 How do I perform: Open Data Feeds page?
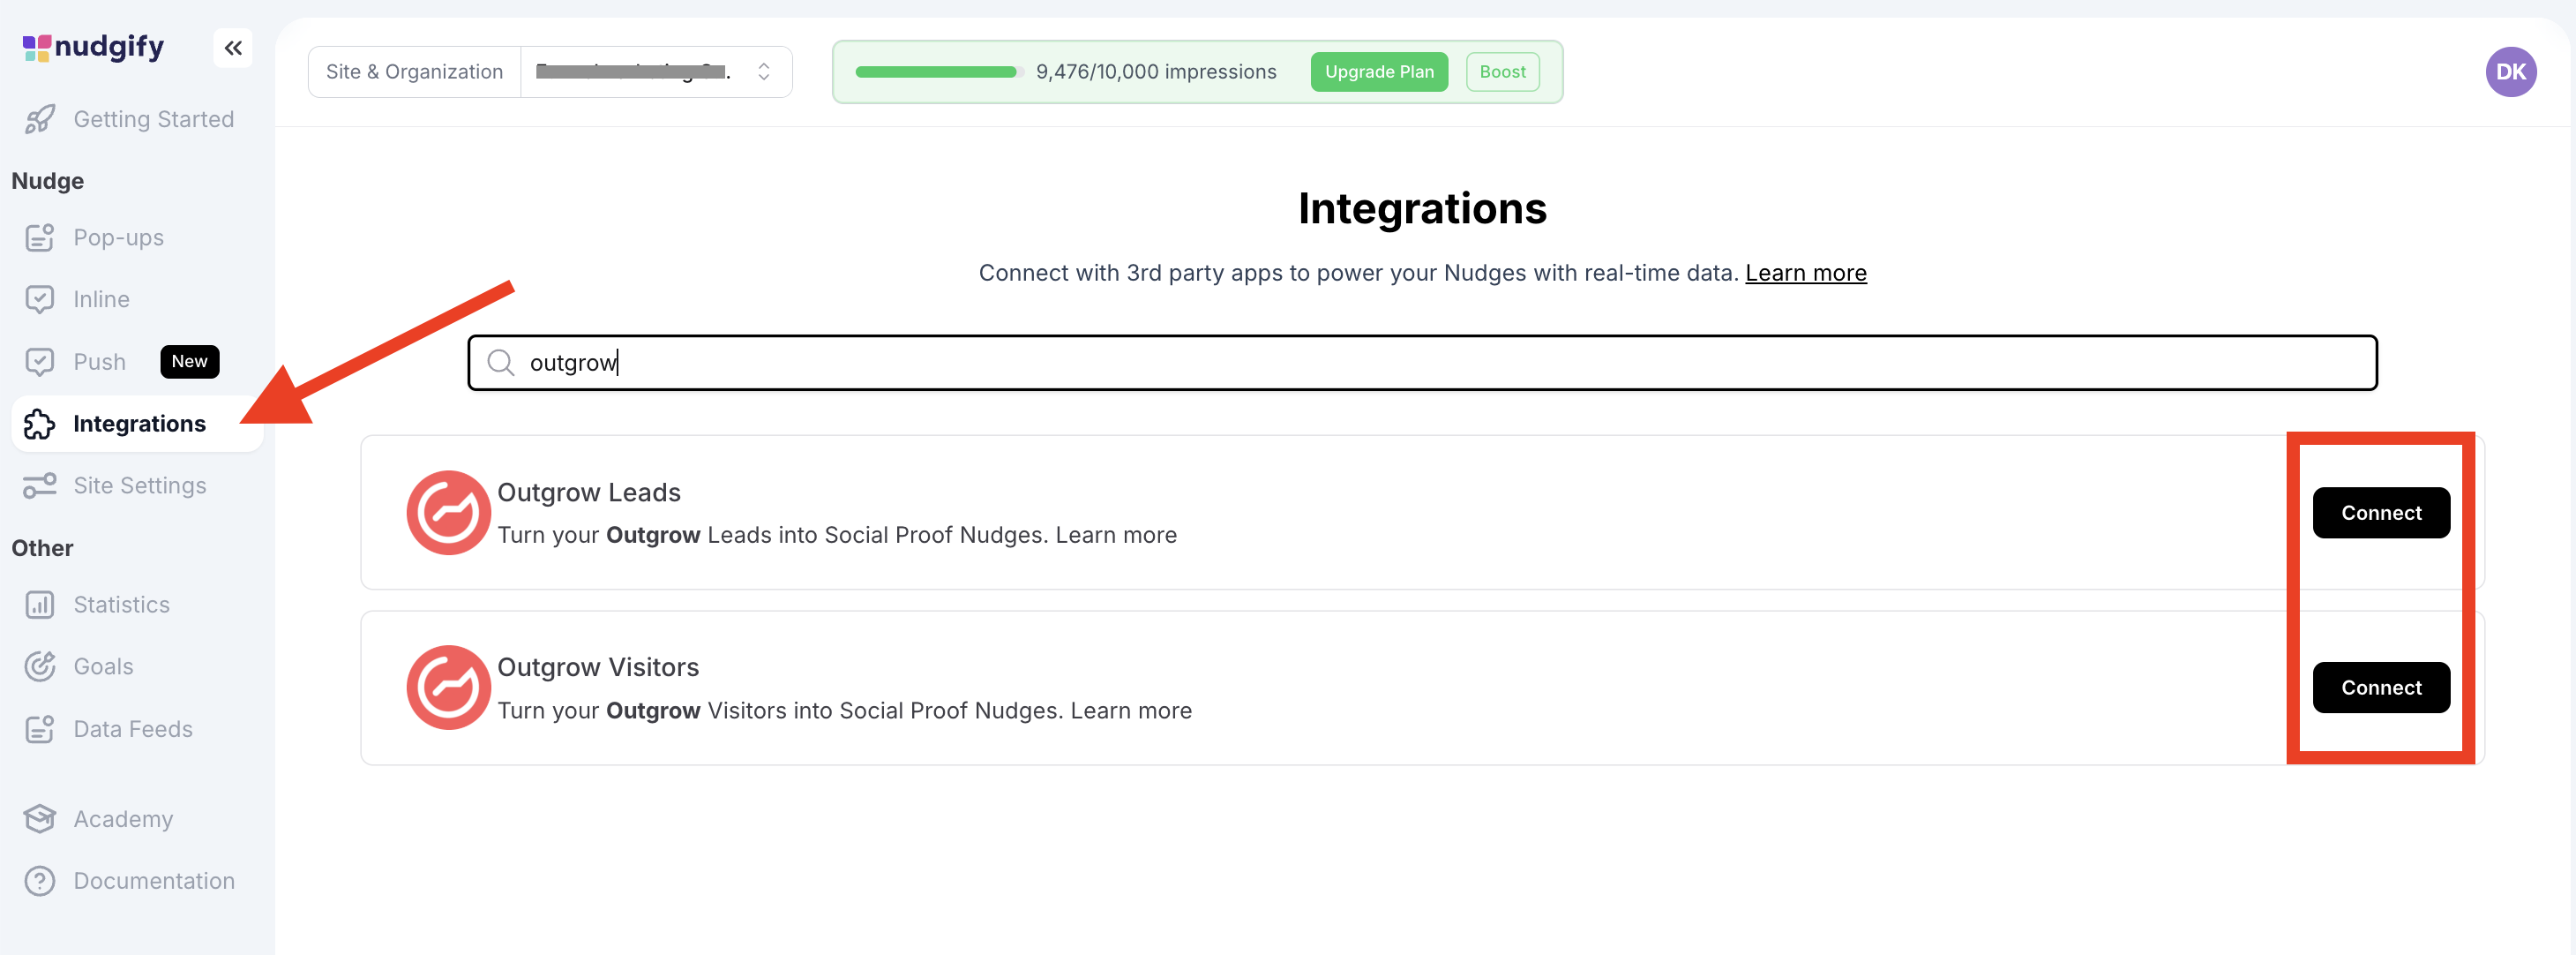click(x=132, y=729)
